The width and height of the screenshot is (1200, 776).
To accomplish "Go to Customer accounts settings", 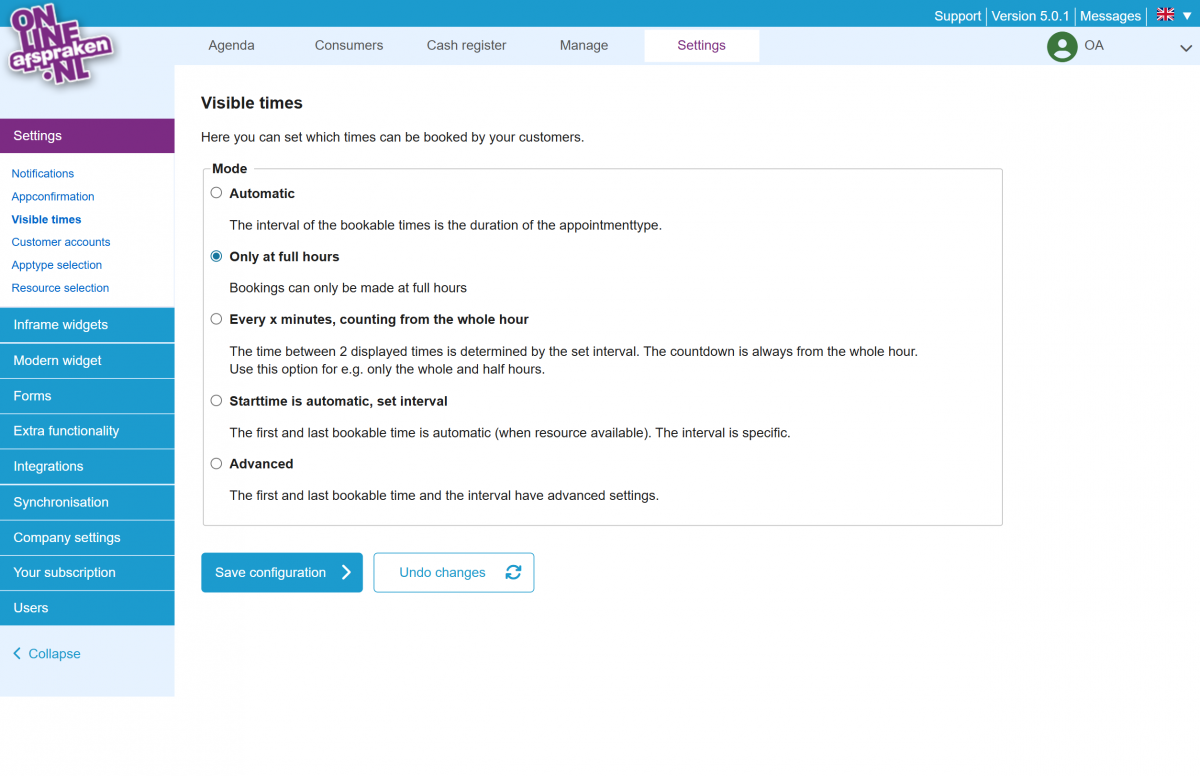I will click(61, 242).
